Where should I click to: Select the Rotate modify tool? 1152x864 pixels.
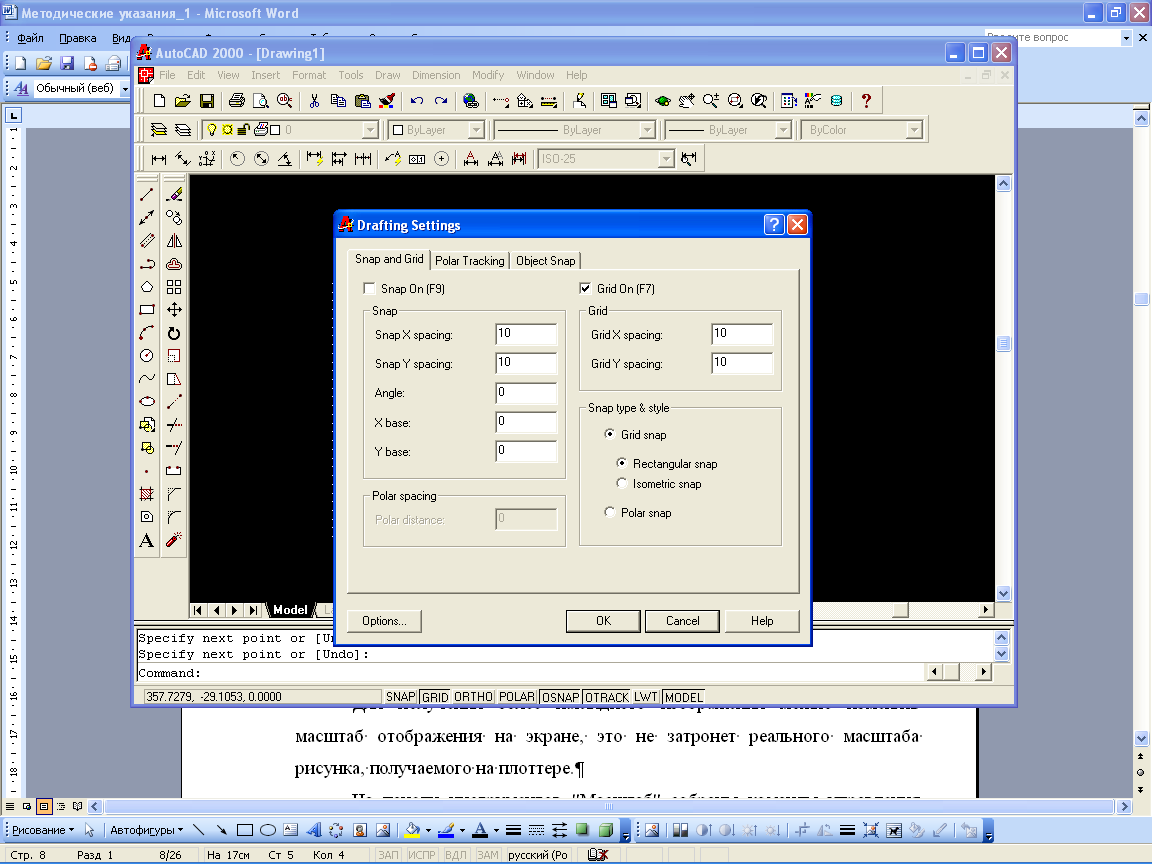(174, 333)
